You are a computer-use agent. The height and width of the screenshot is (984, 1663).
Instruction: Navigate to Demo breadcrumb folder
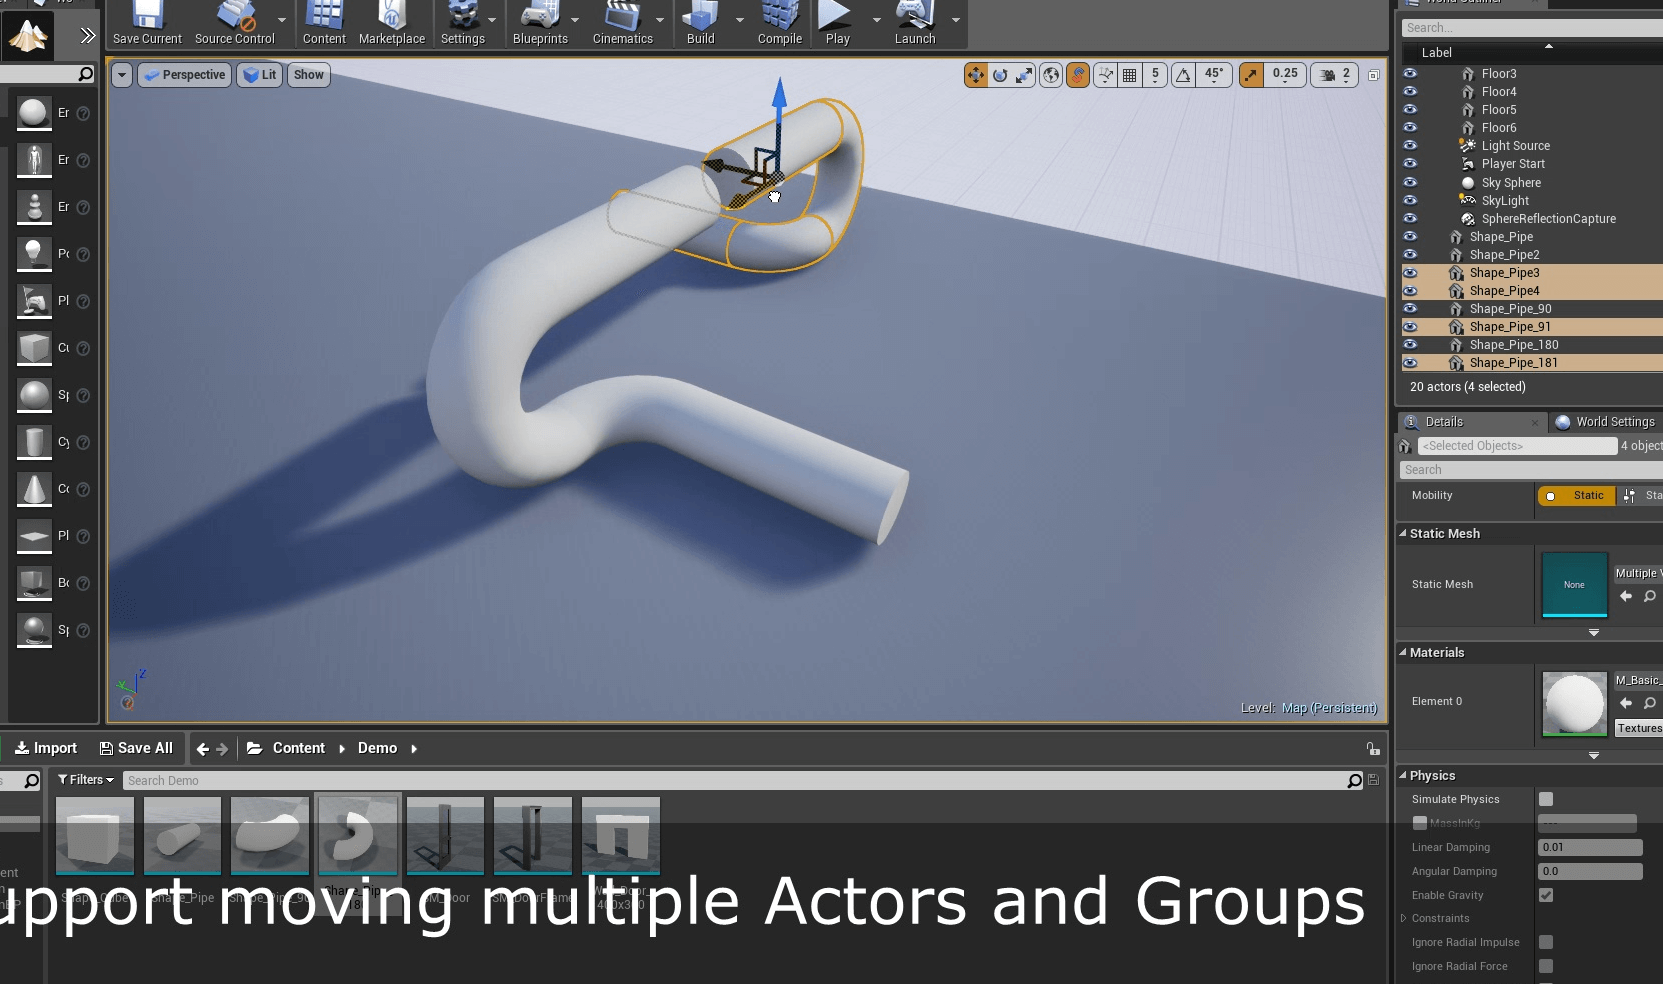click(377, 748)
